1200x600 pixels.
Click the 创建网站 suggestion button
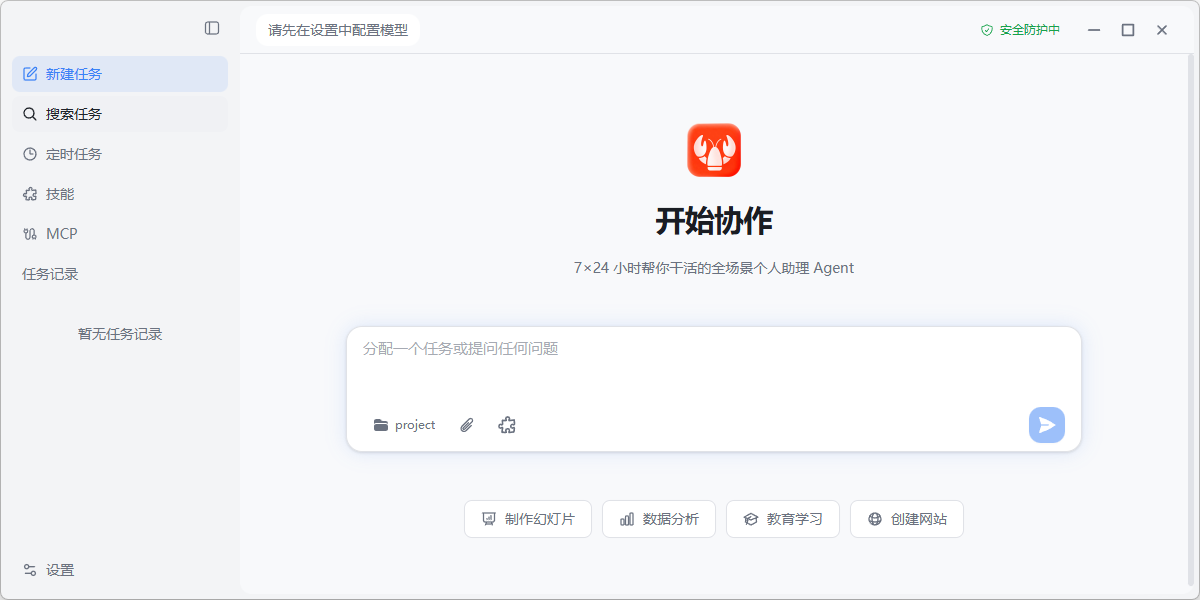(x=907, y=519)
